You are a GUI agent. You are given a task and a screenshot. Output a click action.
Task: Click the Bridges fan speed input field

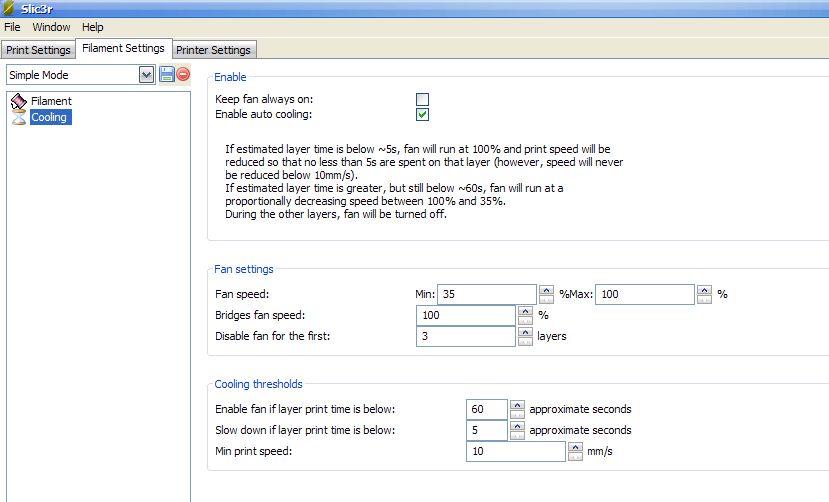466,315
